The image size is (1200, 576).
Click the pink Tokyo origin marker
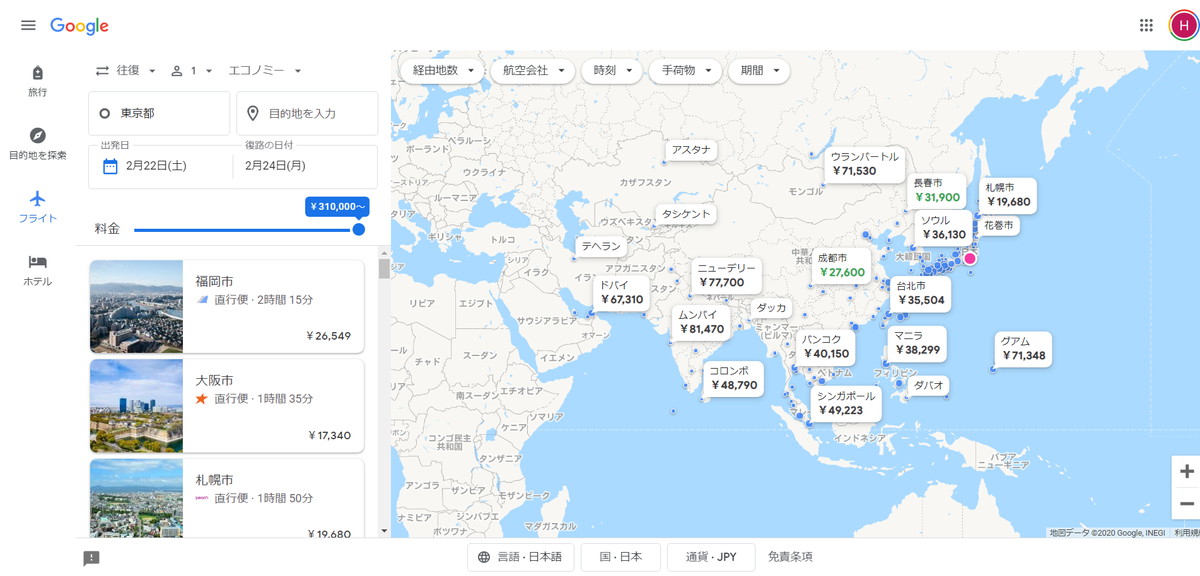coord(969,258)
